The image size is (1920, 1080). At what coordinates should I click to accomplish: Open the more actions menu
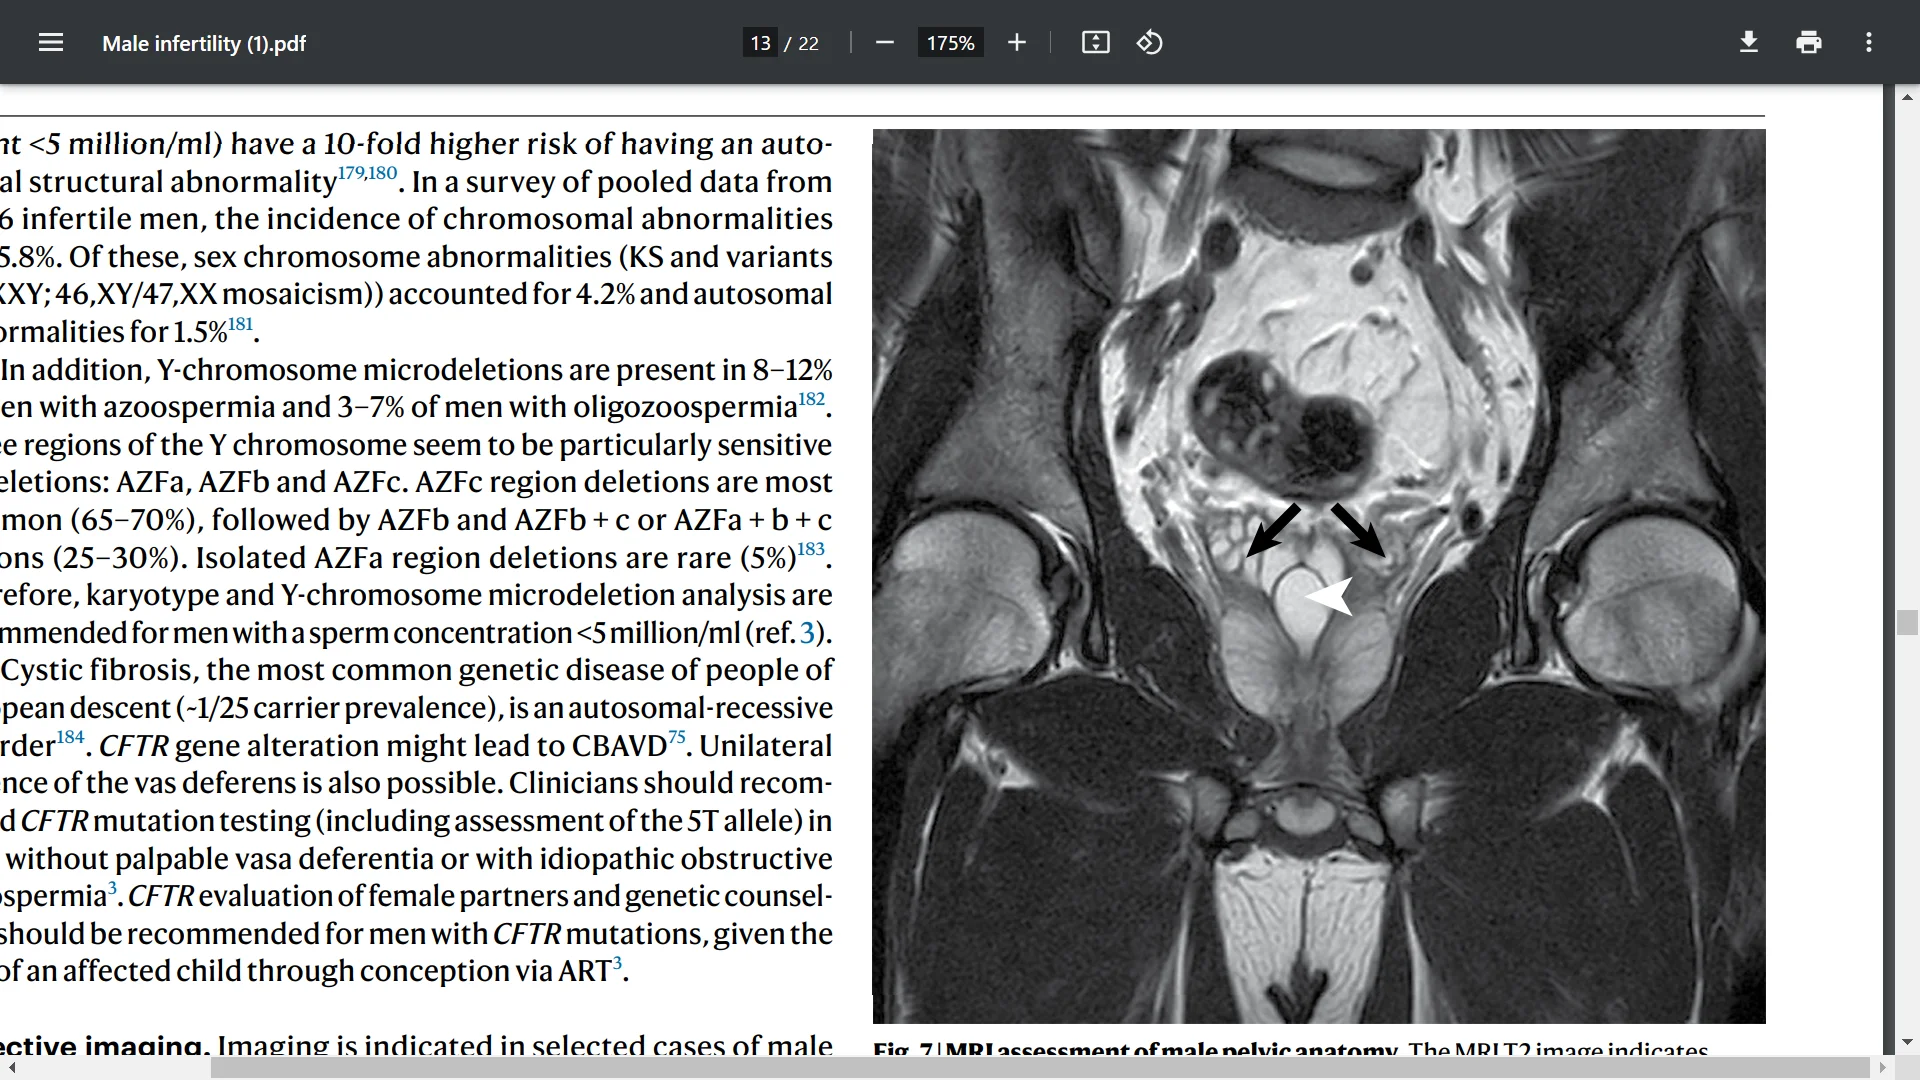coord(1869,43)
